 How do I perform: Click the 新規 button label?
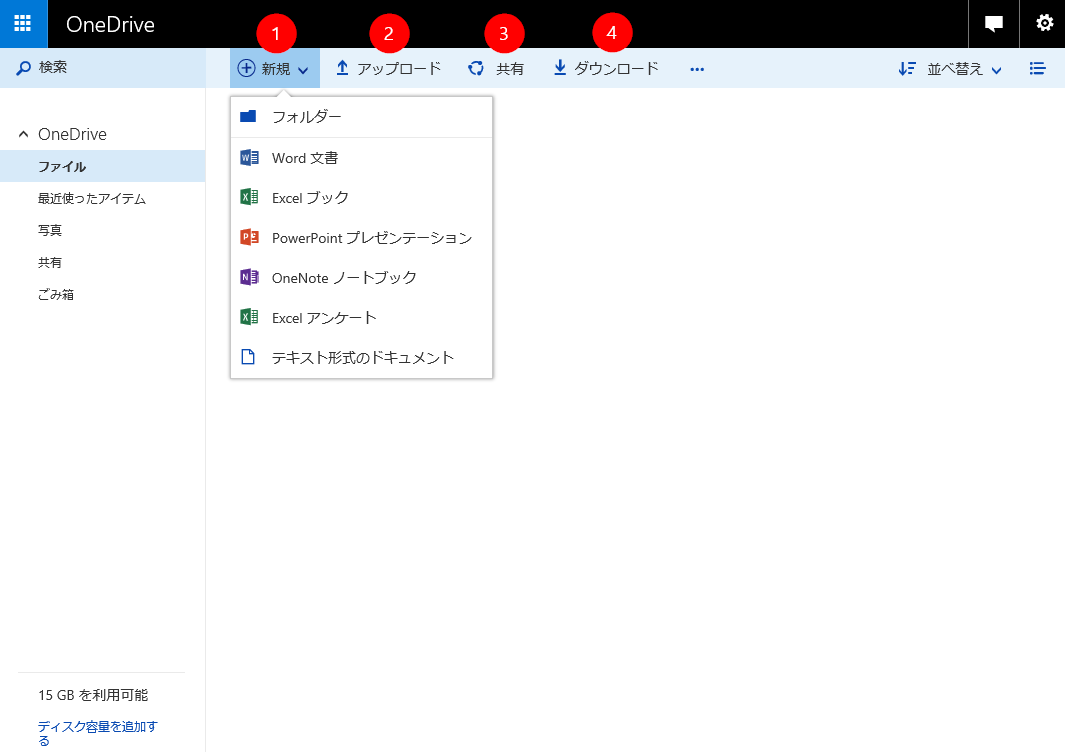(276, 69)
